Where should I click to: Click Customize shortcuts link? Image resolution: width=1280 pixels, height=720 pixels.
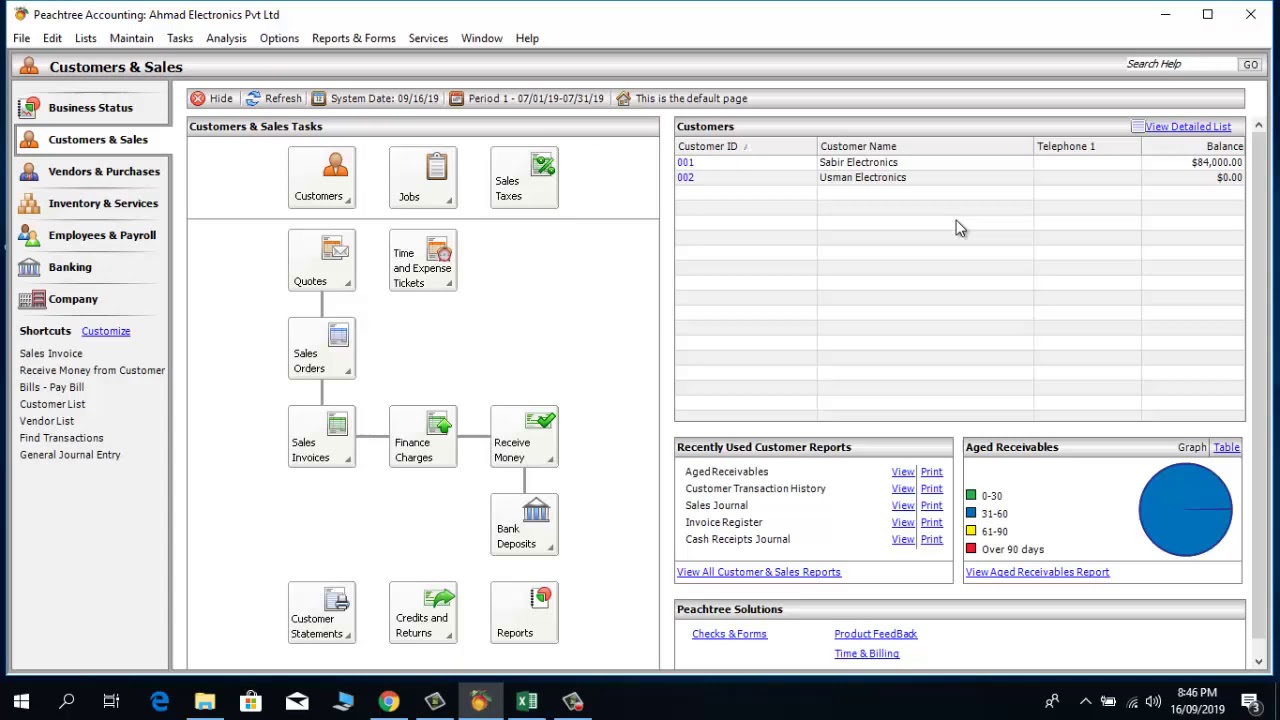pyautogui.click(x=106, y=331)
